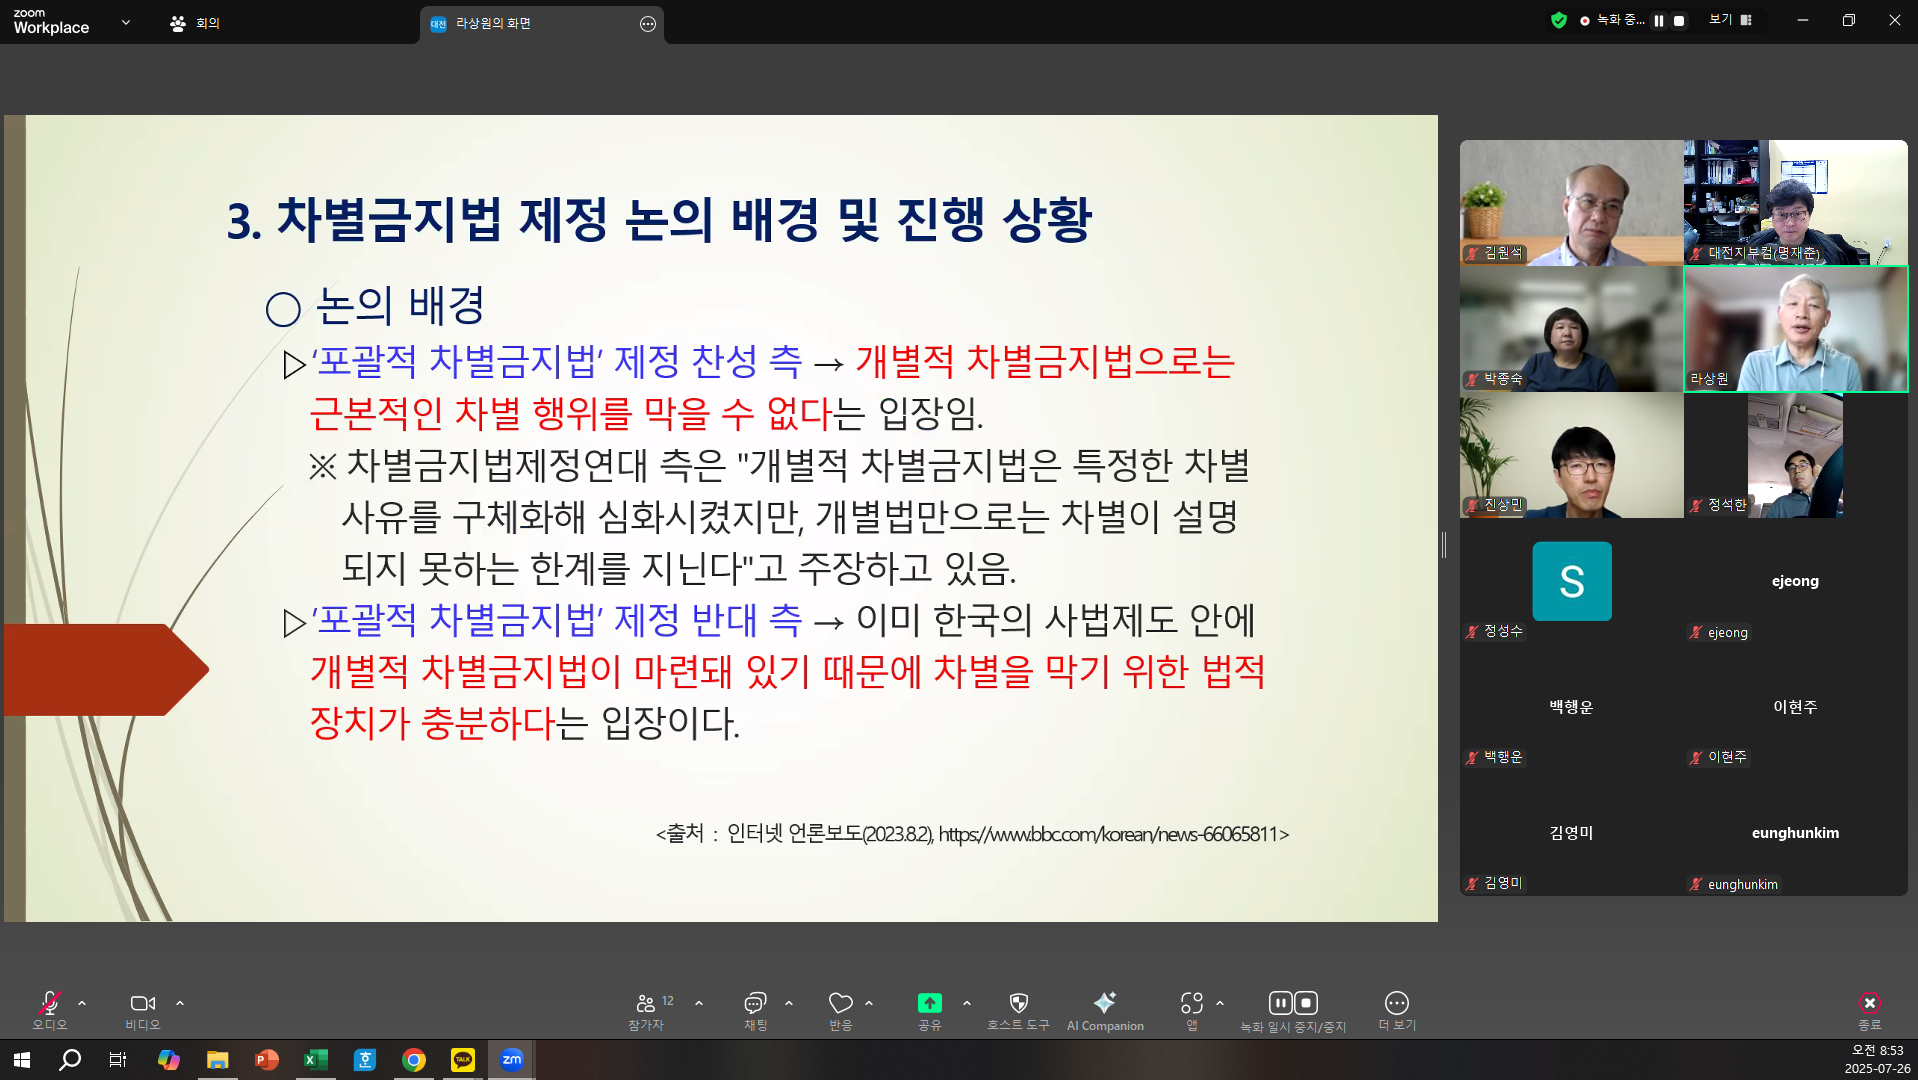Stop the recording from the bottom toolbar
This screenshot has width=1918, height=1080.
1308,1001
